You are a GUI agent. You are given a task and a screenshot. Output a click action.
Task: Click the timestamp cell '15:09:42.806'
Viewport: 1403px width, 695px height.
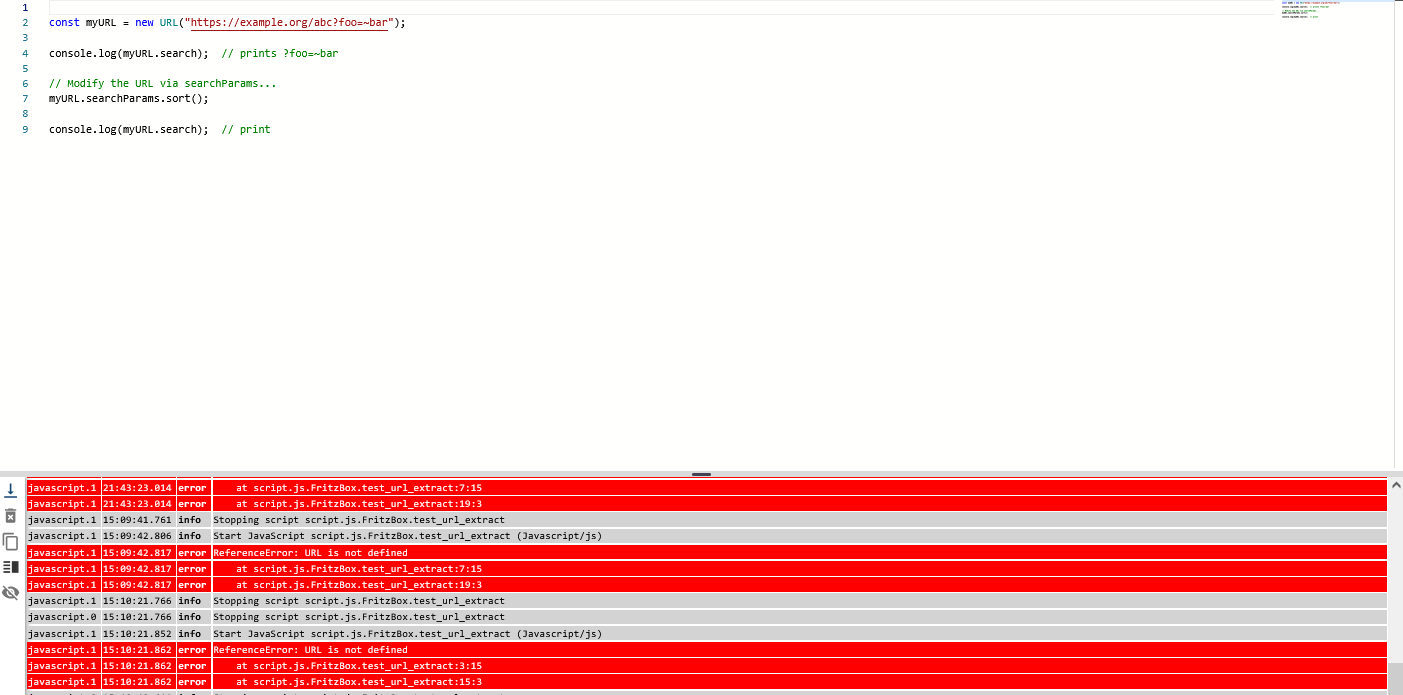pos(138,536)
